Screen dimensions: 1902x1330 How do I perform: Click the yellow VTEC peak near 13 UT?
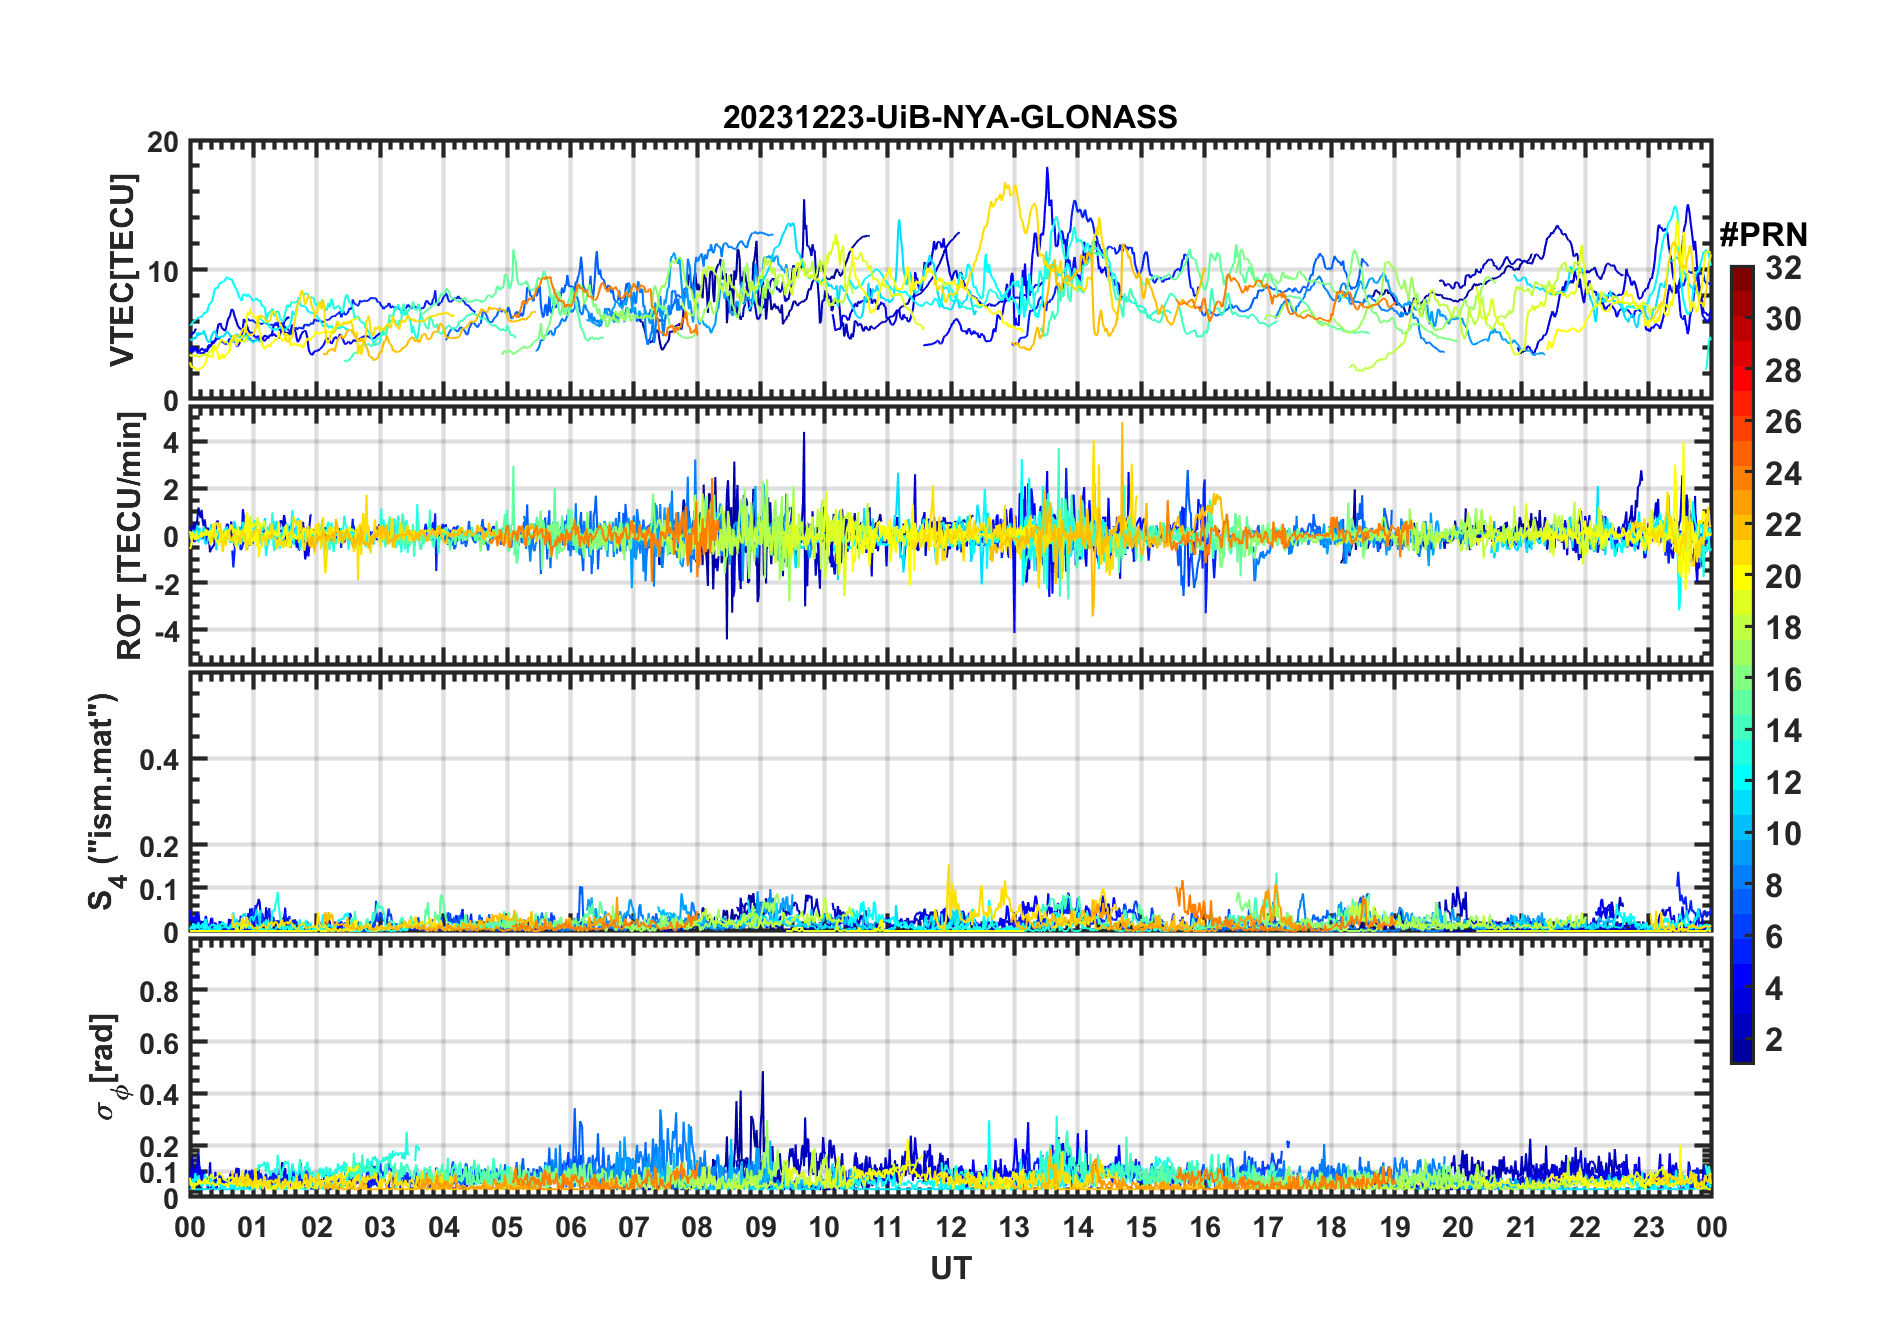pyautogui.click(x=1006, y=186)
